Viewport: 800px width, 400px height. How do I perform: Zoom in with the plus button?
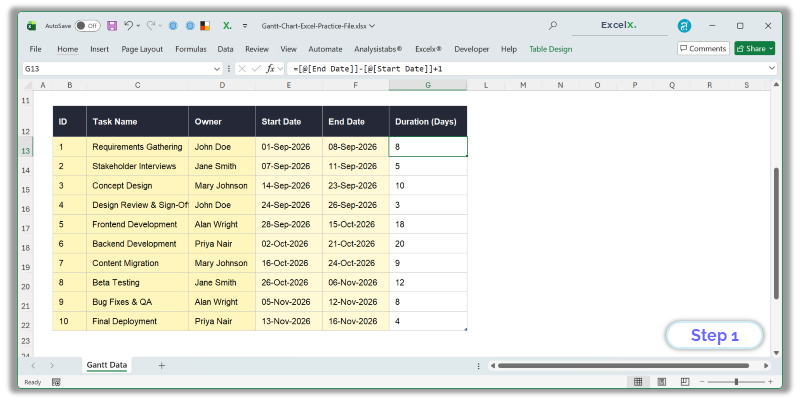click(770, 382)
